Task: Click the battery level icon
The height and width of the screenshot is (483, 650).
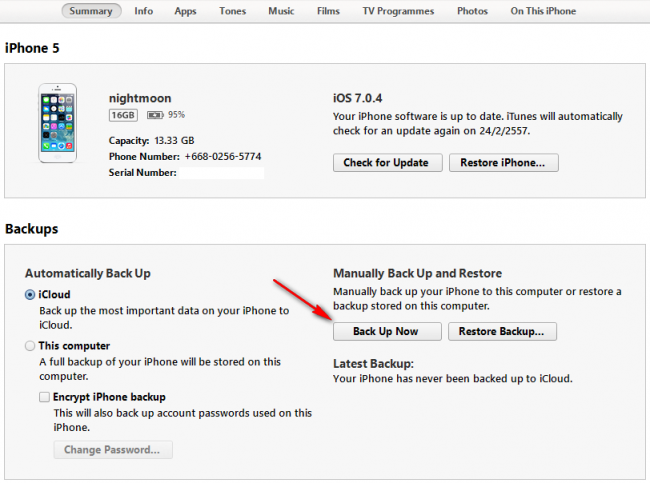Action: (155, 115)
